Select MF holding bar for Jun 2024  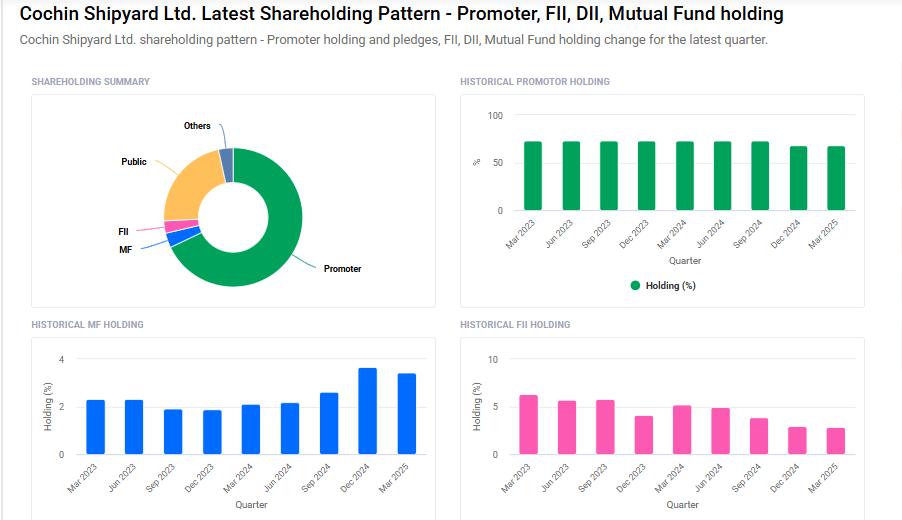tap(290, 429)
